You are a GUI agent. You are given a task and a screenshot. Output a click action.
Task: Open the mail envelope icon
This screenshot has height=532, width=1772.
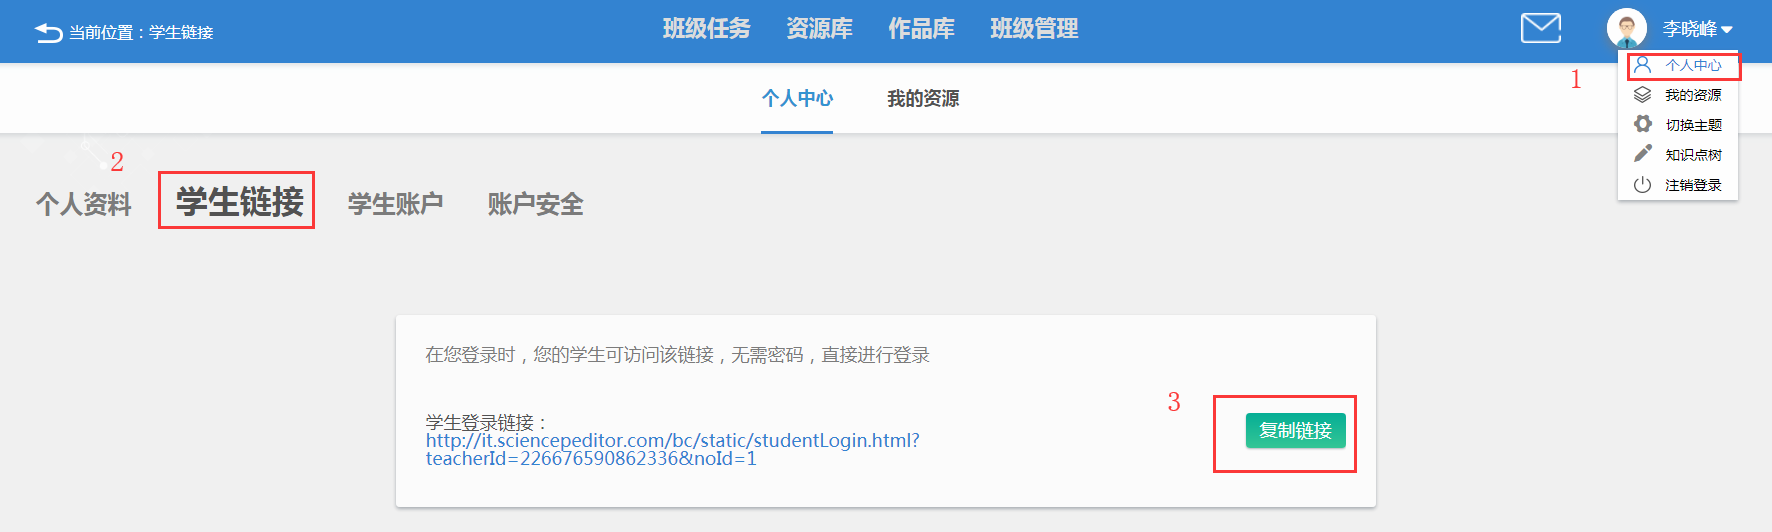tap(1540, 29)
